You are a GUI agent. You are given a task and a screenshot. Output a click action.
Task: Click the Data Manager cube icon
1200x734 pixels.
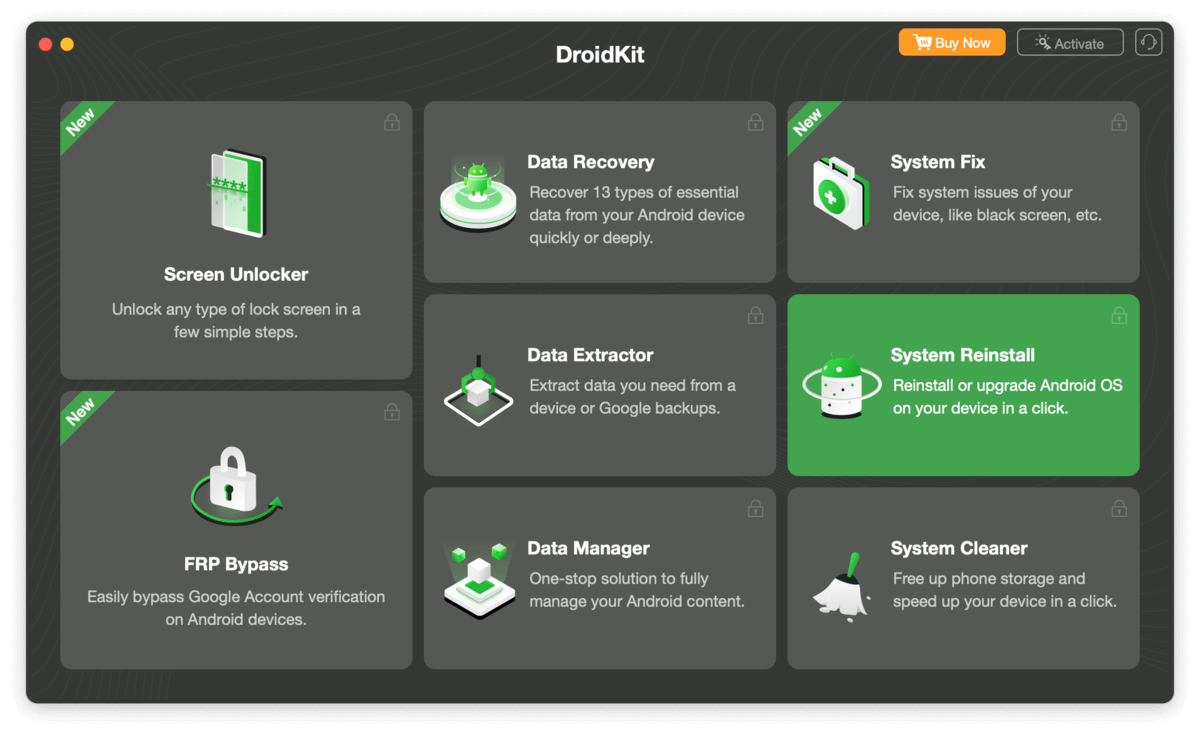click(x=479, y=580)
